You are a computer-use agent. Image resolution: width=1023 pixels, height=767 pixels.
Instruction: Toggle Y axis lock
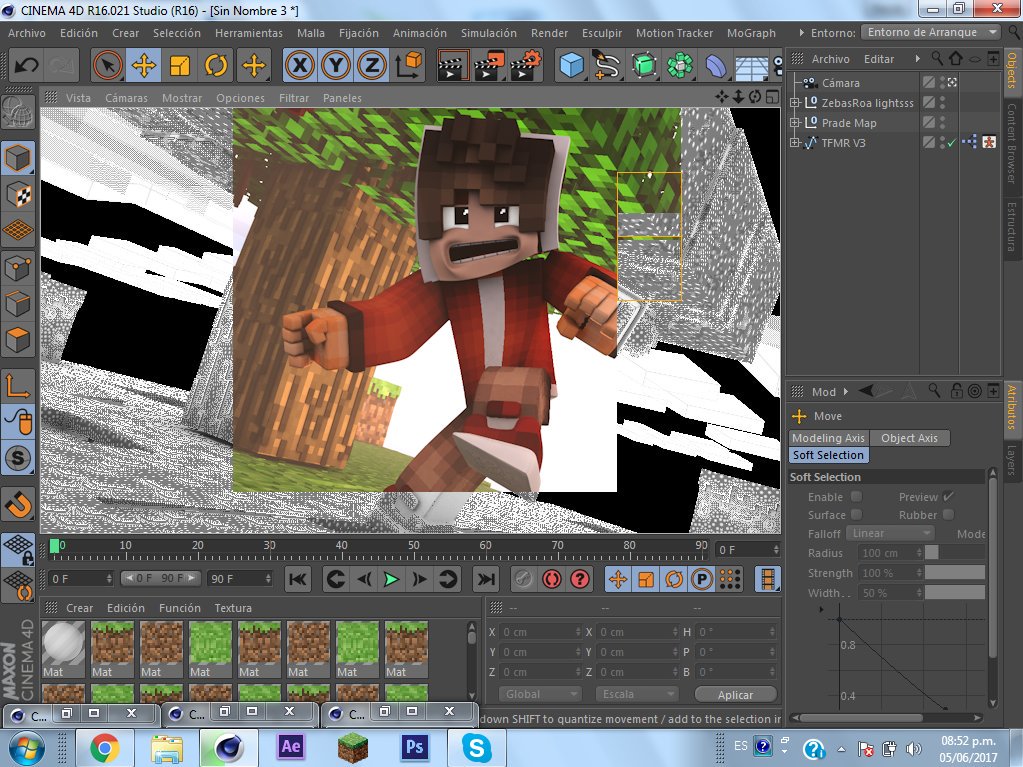(x=336, y=65)
